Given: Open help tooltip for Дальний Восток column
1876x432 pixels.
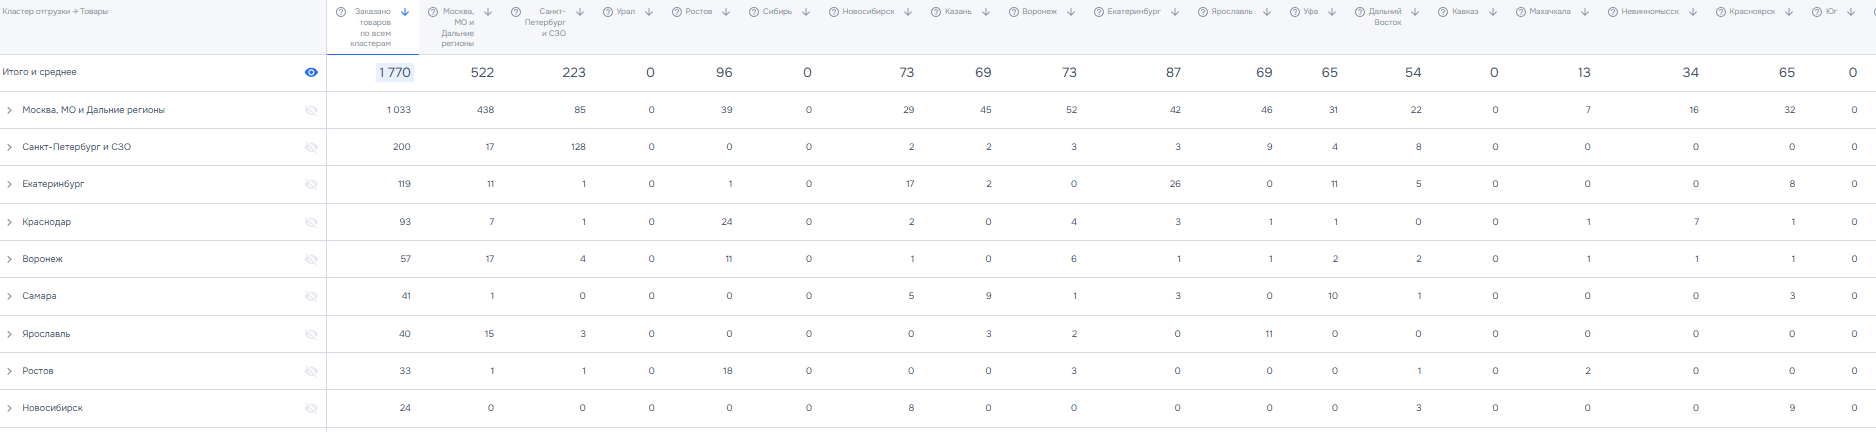Looking at the screenshot, I should tap(1360, 12).
